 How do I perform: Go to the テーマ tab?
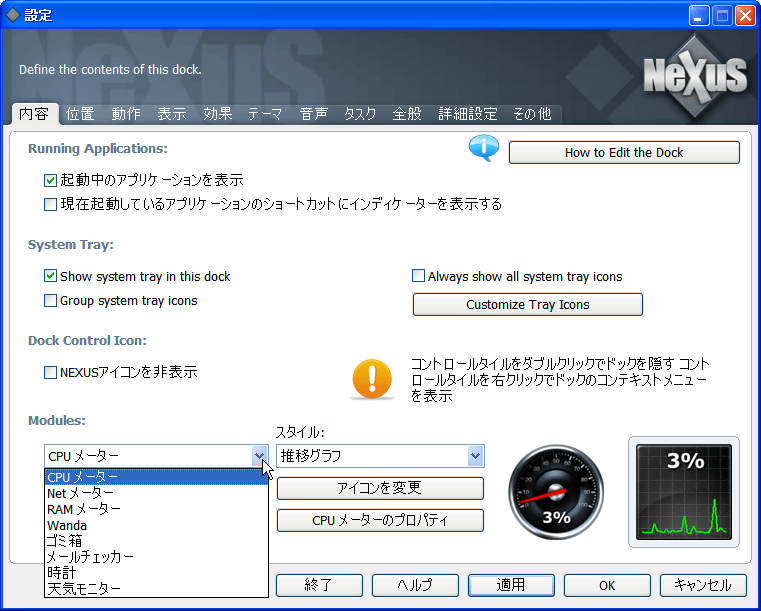click(265, 114)
